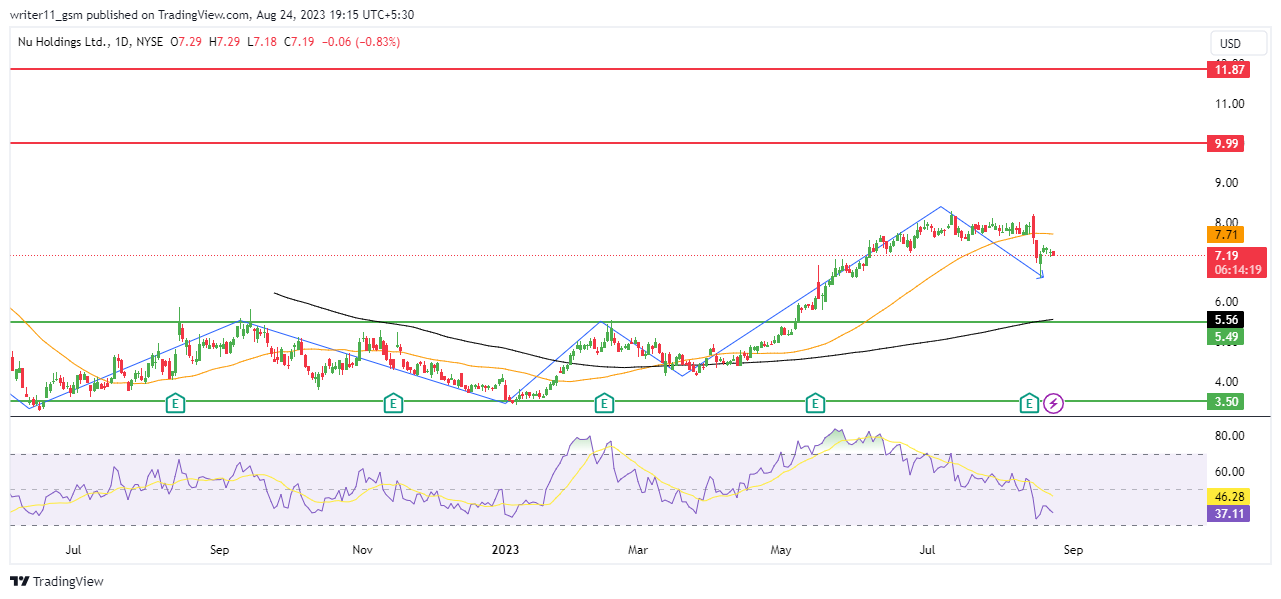Image resolution: width=1281 pixels, height=599 pixels.
Task: Click the earnings E marker near late August 2023
Action: (x=1029, y=403)
